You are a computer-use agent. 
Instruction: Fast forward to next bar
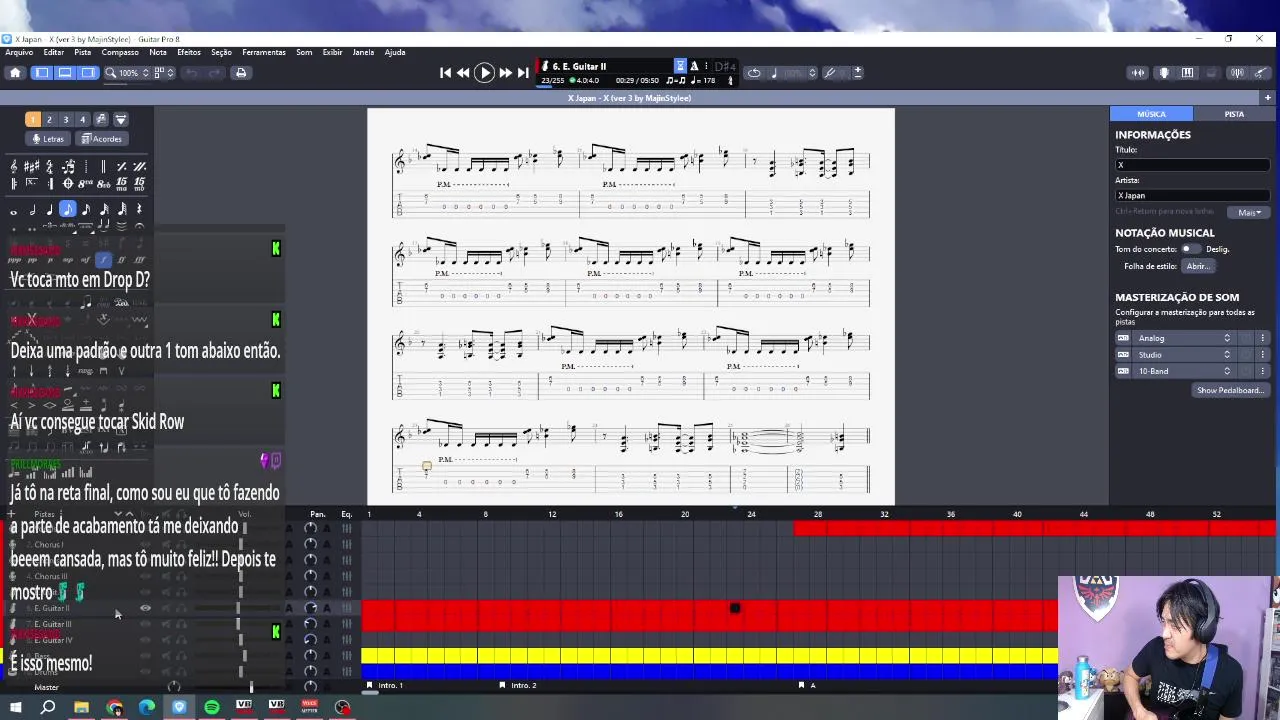(505, 73)
